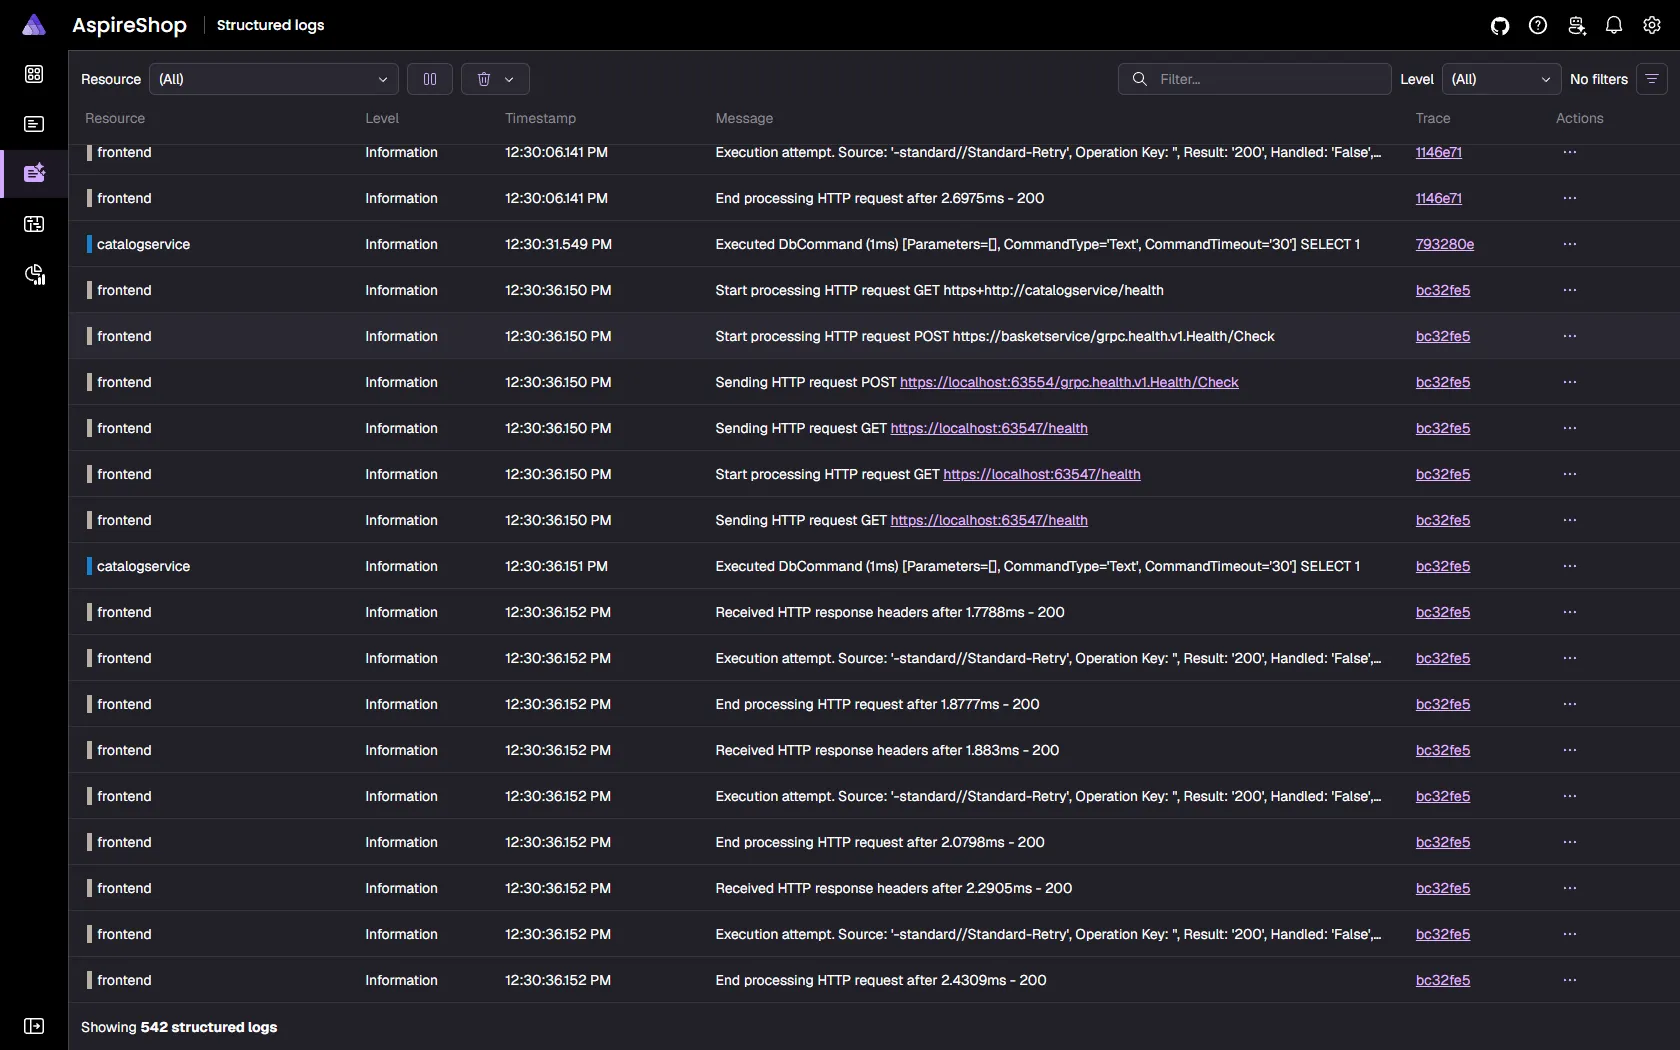The height and width of the screenshot is (1050, 1680).
Task: Expand the remove logs dropdown chevron
Action: [509, 79]
